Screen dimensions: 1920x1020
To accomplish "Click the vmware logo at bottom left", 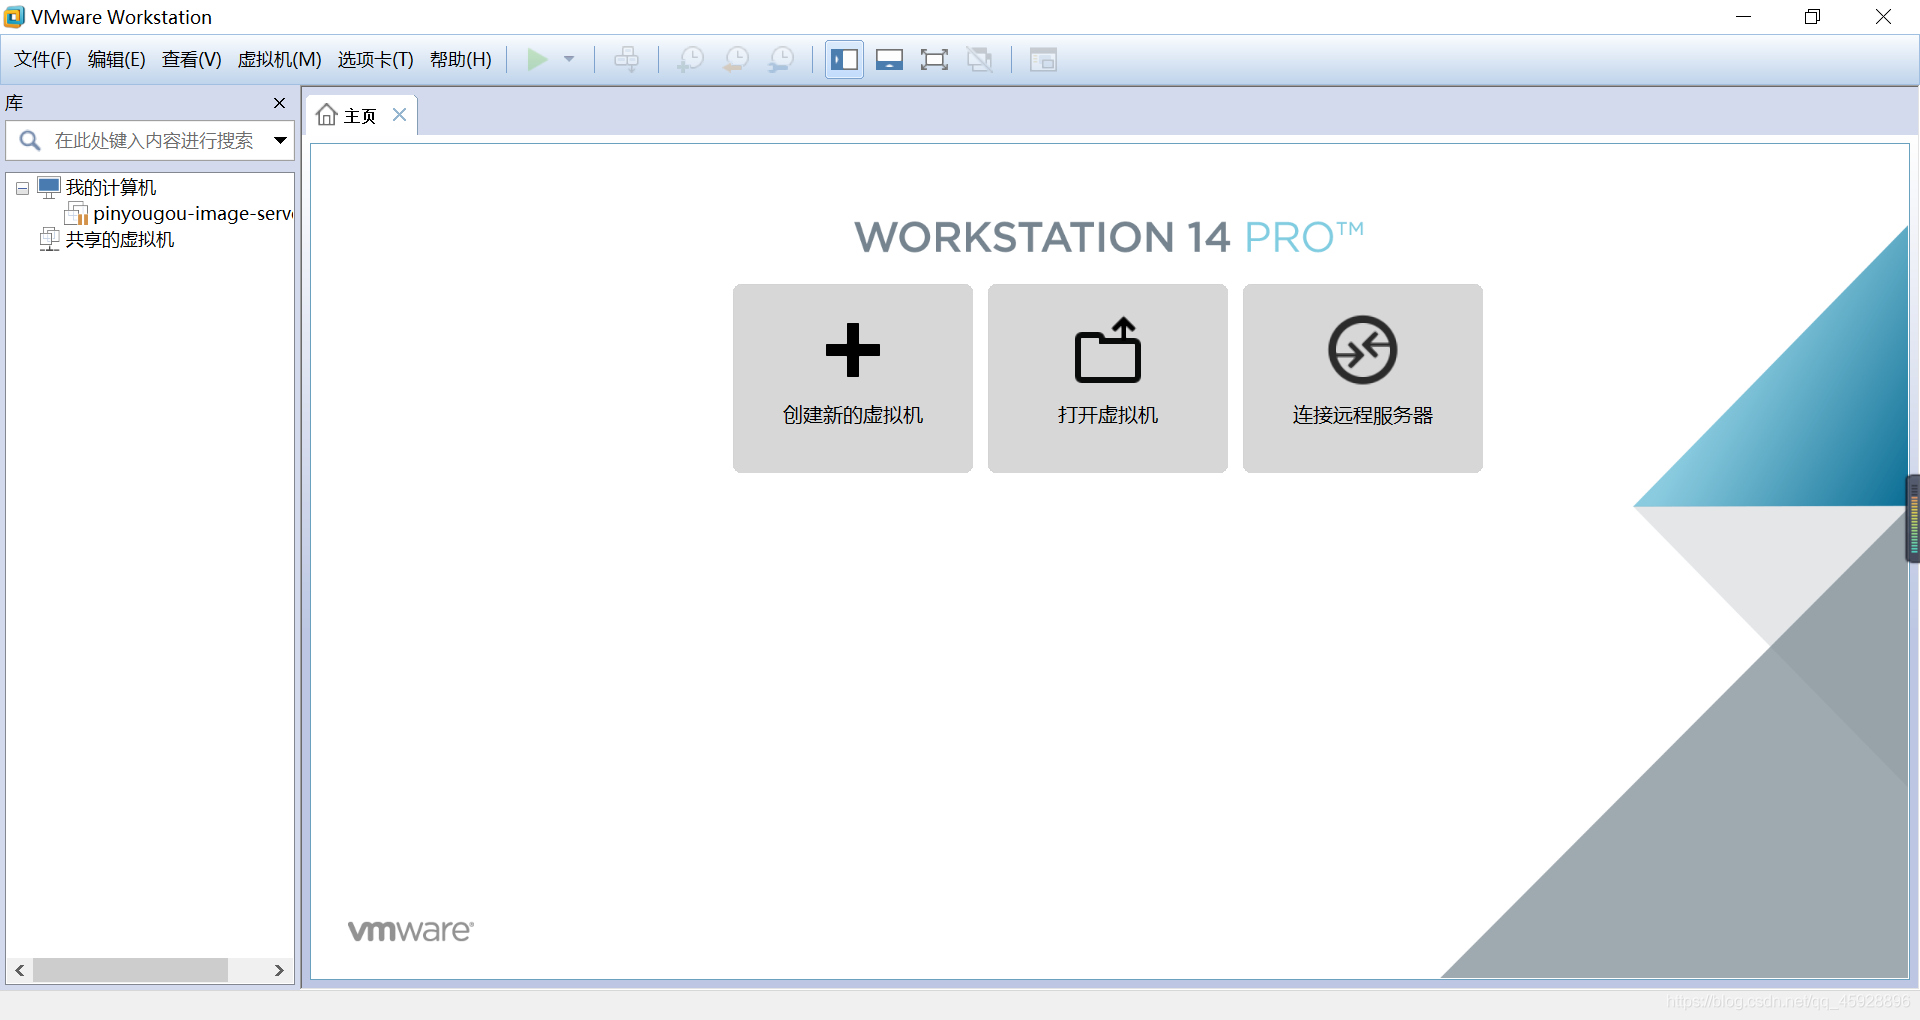I will click(411, 931).
